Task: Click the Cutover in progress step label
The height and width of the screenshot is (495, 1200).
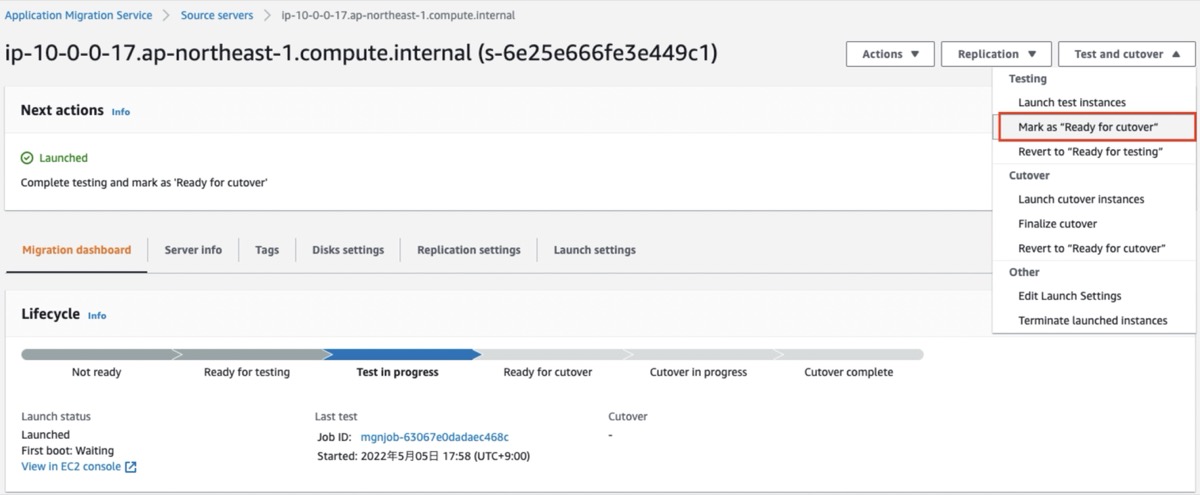Action: tap(698, 372)
